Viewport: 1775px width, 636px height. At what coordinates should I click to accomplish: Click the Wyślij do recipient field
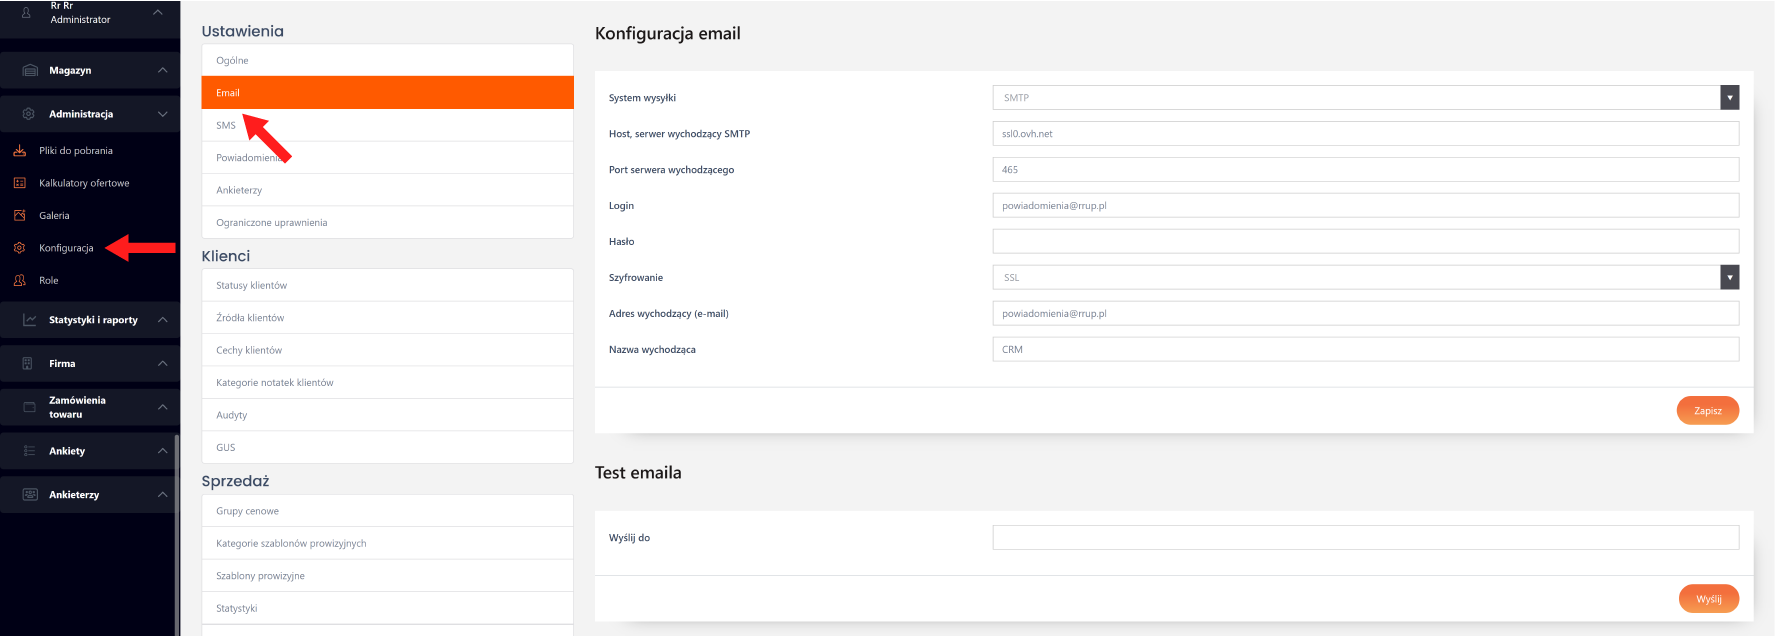[x=1365, y=538]
